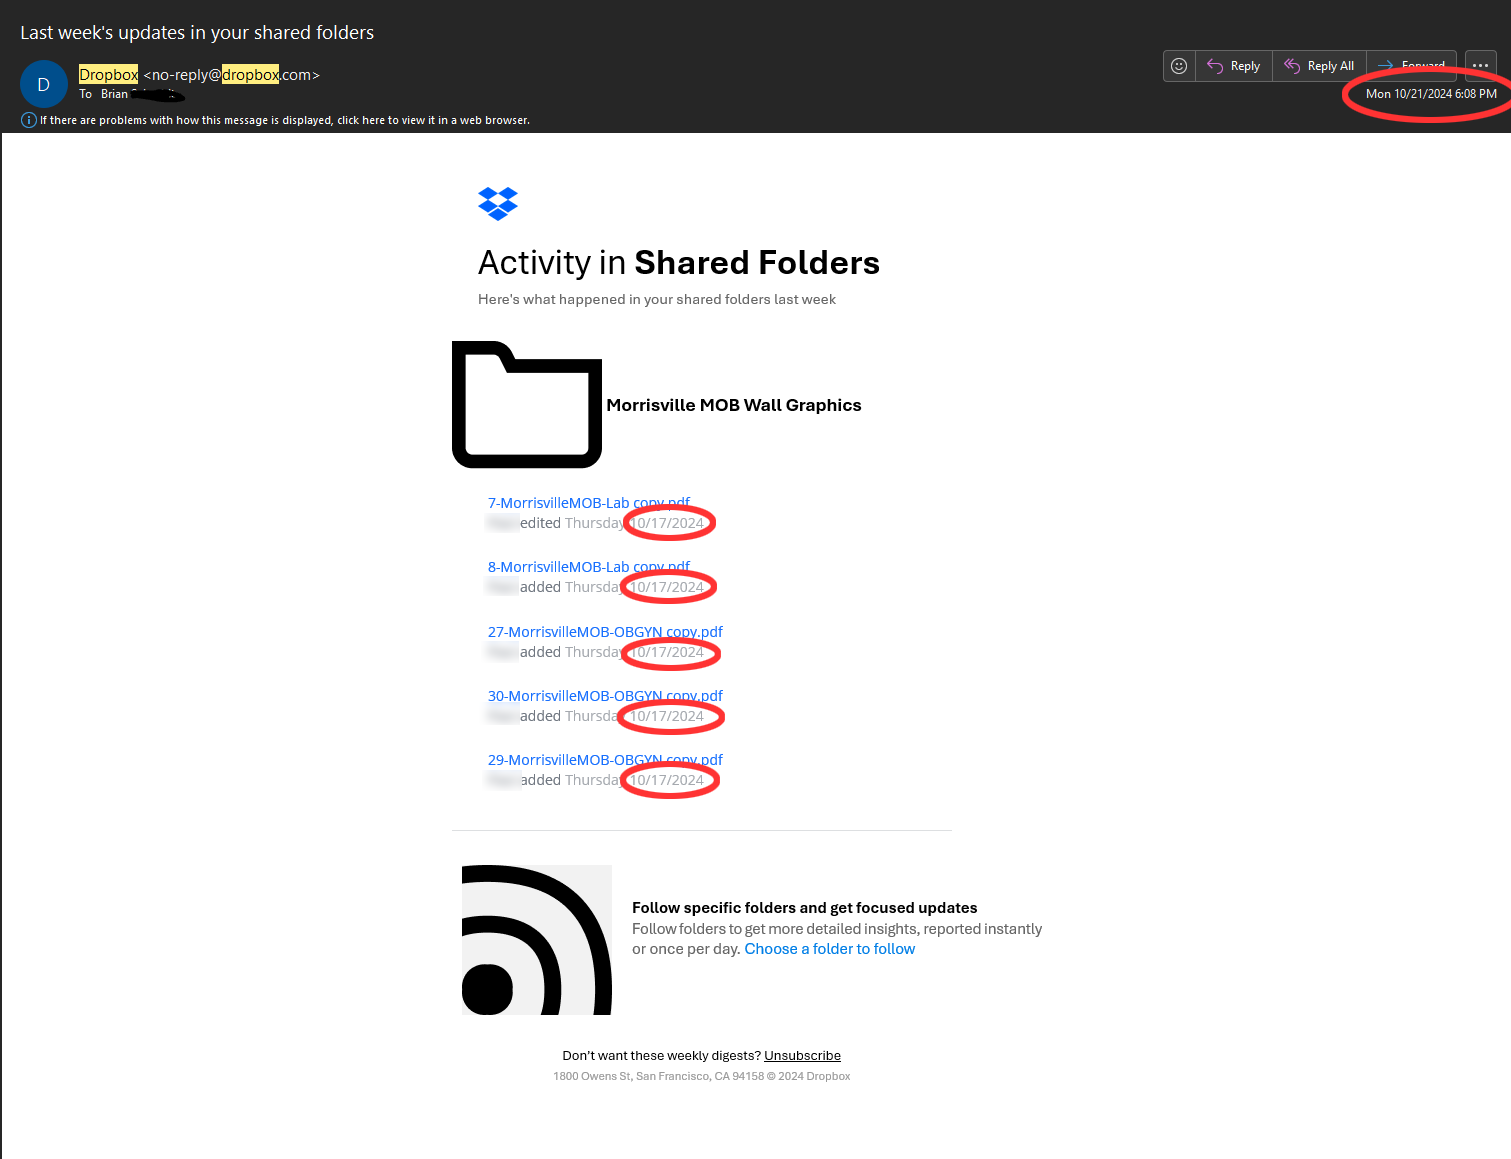Open 27-MorrisvilleMOB-OBGYN copy.pdf link
Image resolution: width=1511 pixels, height=1159 pixels.
[x=604, y=632]
